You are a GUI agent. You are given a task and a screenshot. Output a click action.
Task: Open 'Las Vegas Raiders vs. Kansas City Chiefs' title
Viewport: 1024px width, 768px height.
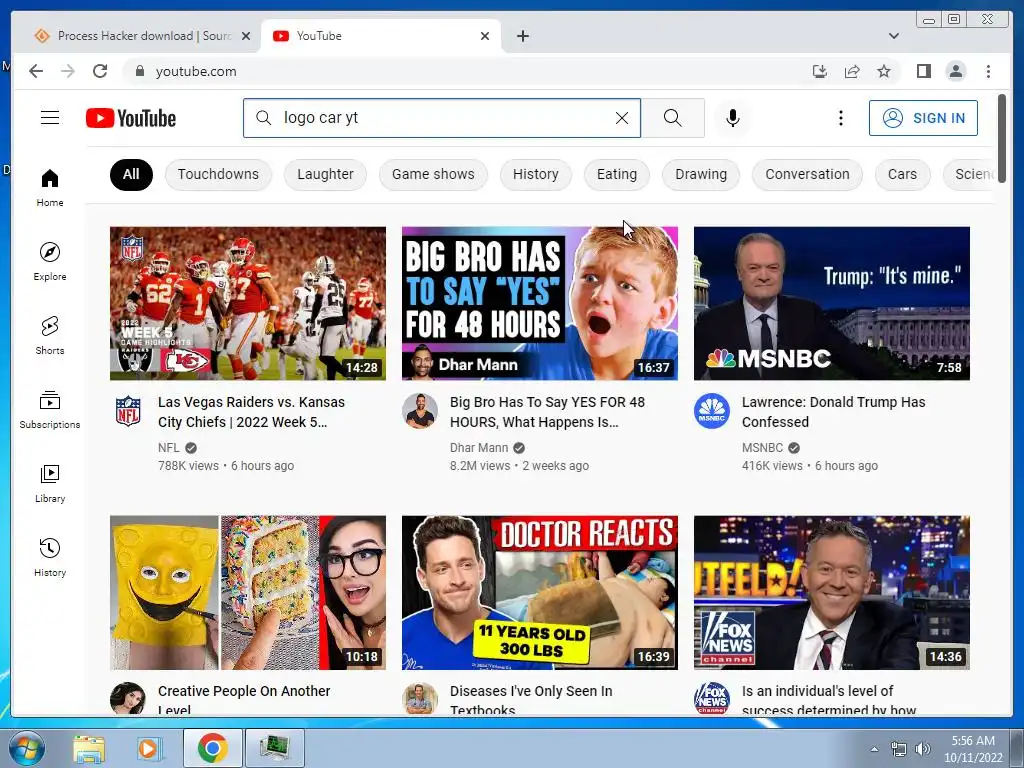(251, 412)
